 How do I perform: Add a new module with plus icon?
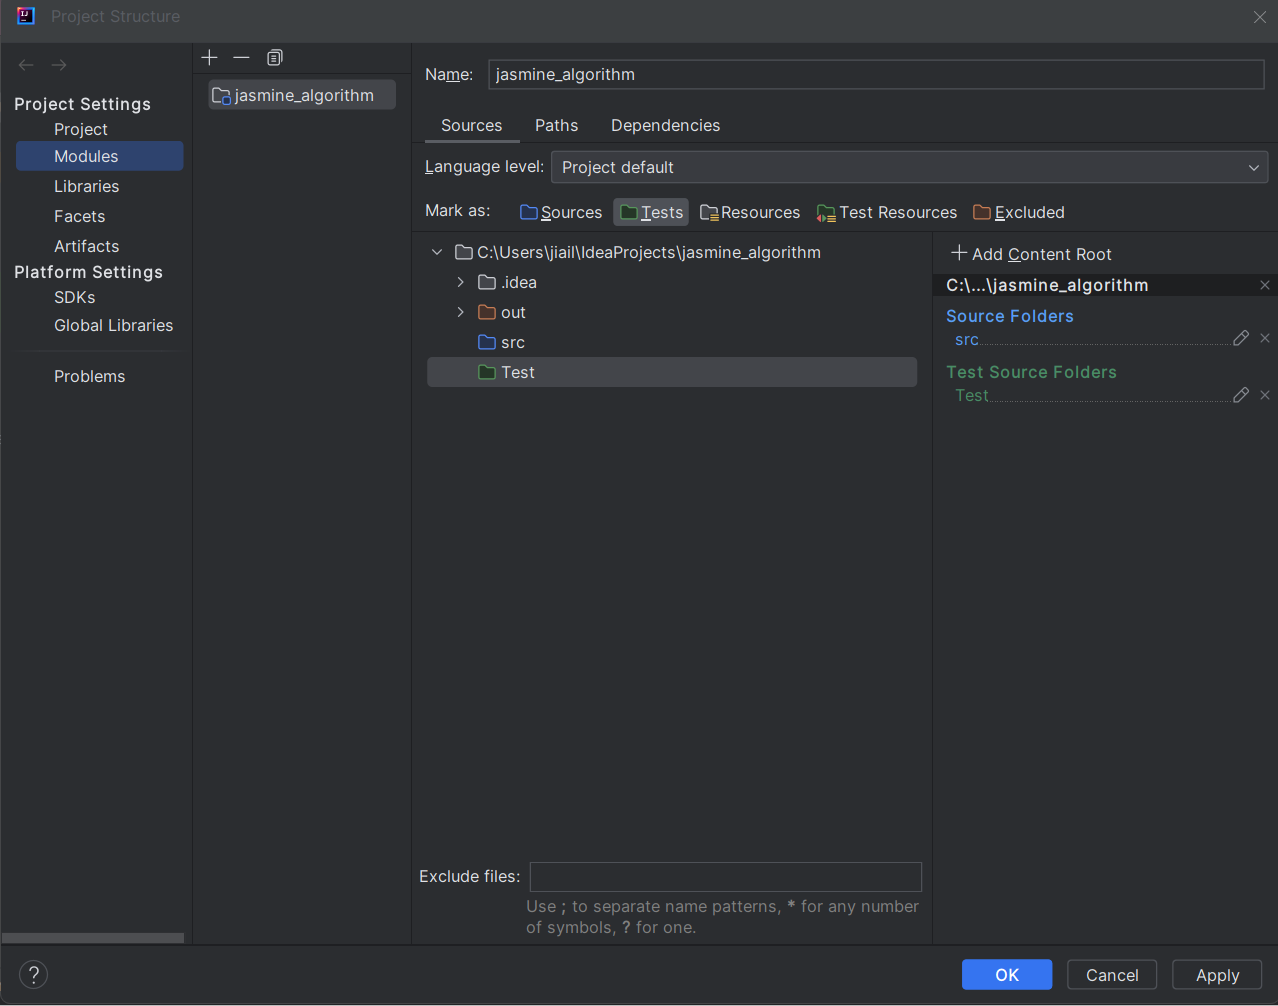click(209, 58)
